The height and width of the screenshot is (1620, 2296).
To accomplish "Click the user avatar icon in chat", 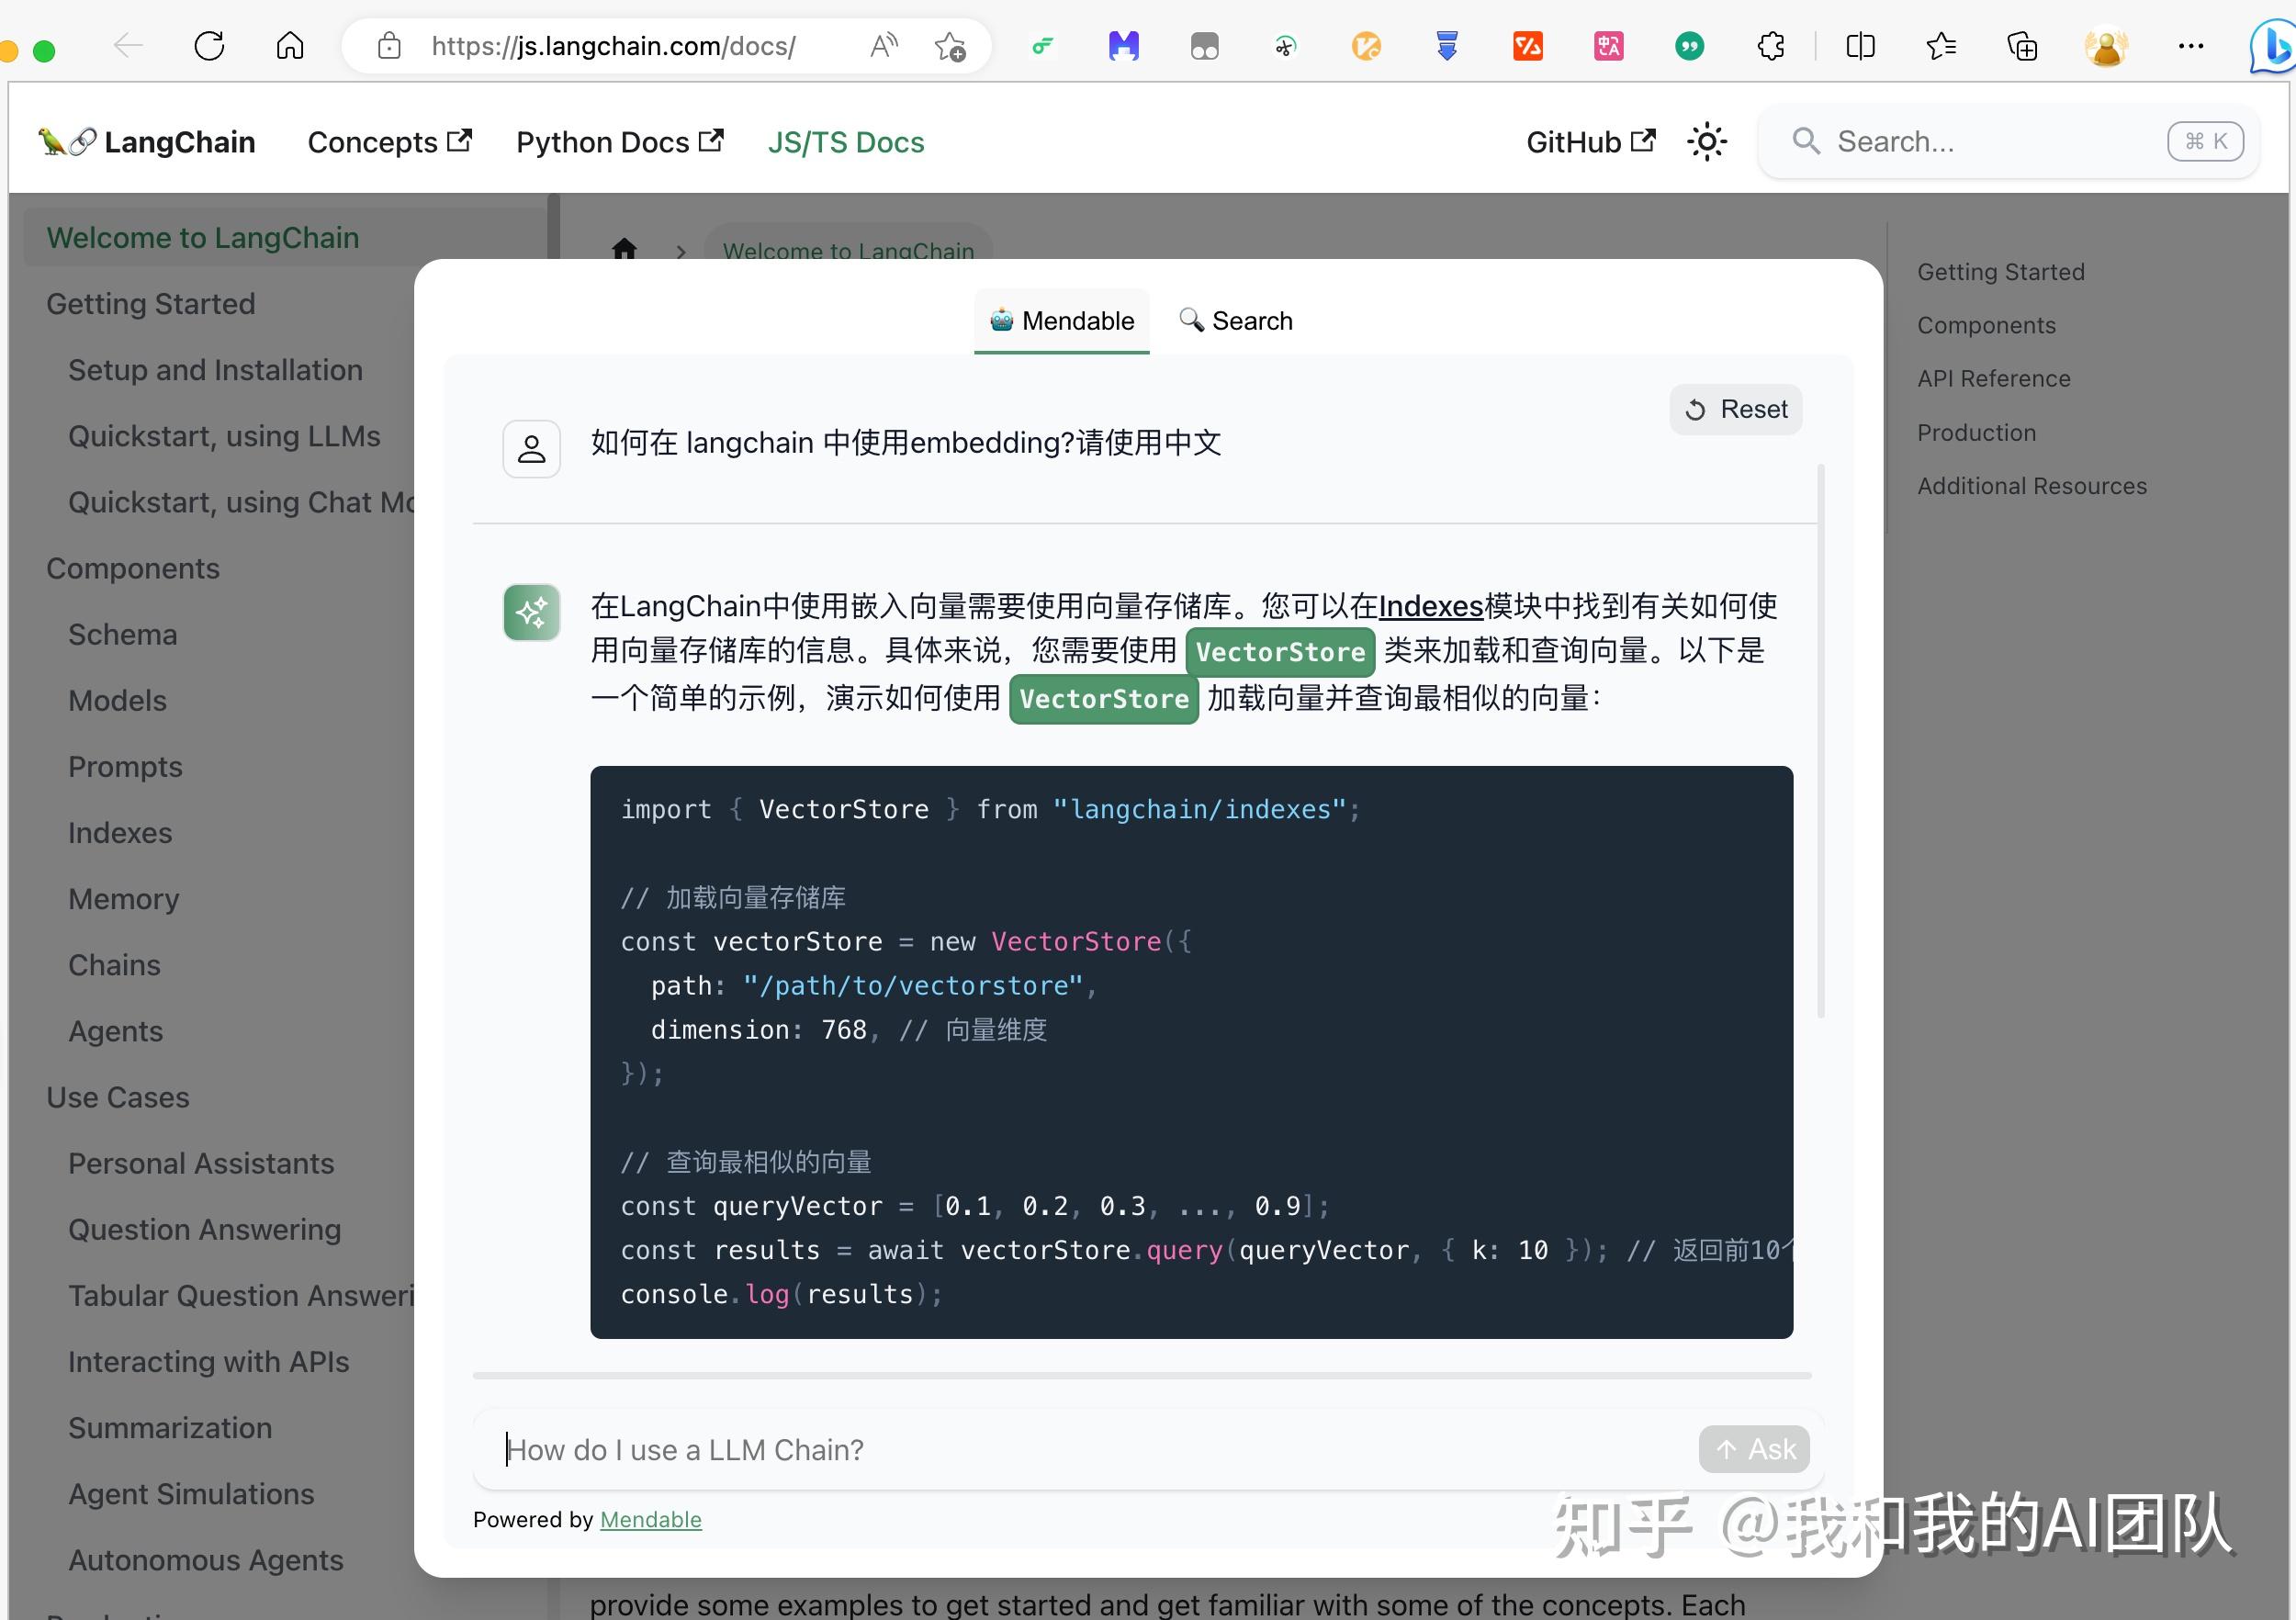I will coord(531,448).
